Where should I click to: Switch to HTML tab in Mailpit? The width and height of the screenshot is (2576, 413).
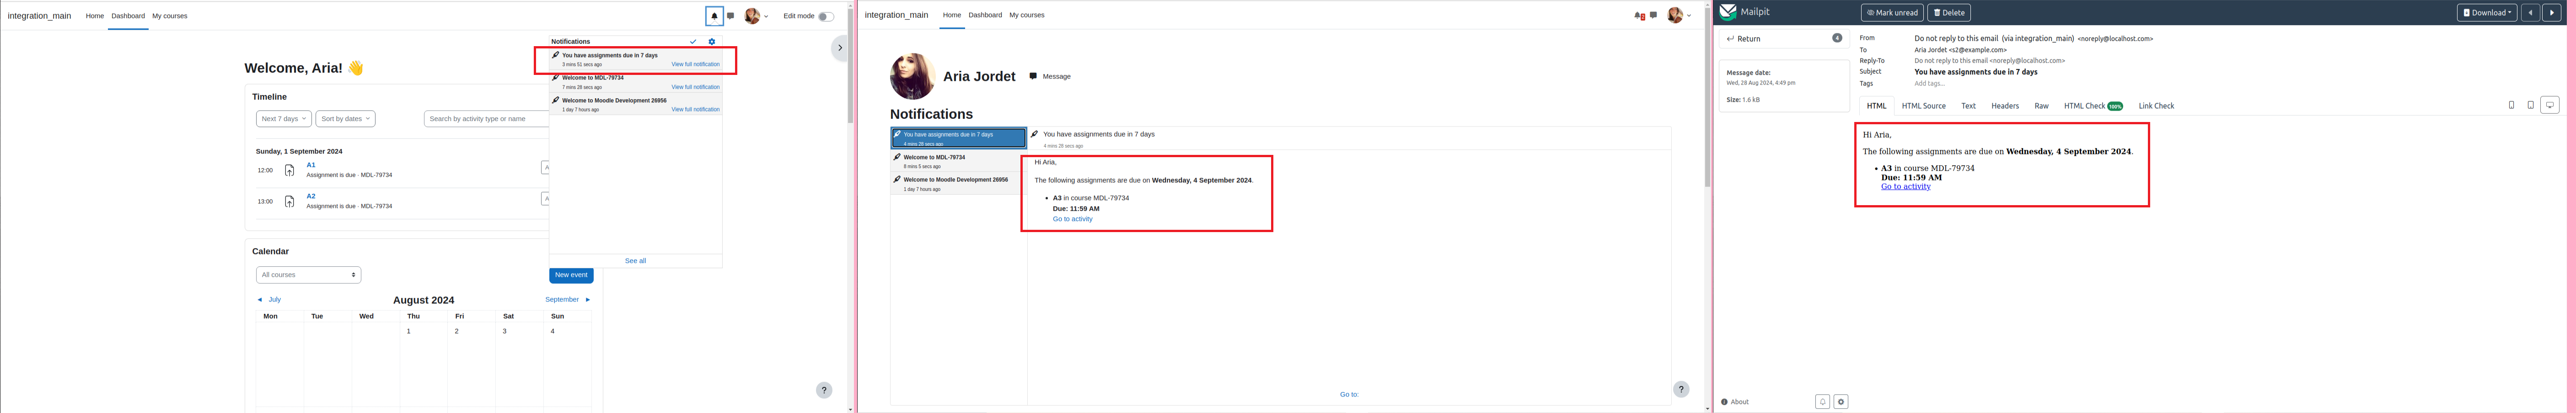1876,106
